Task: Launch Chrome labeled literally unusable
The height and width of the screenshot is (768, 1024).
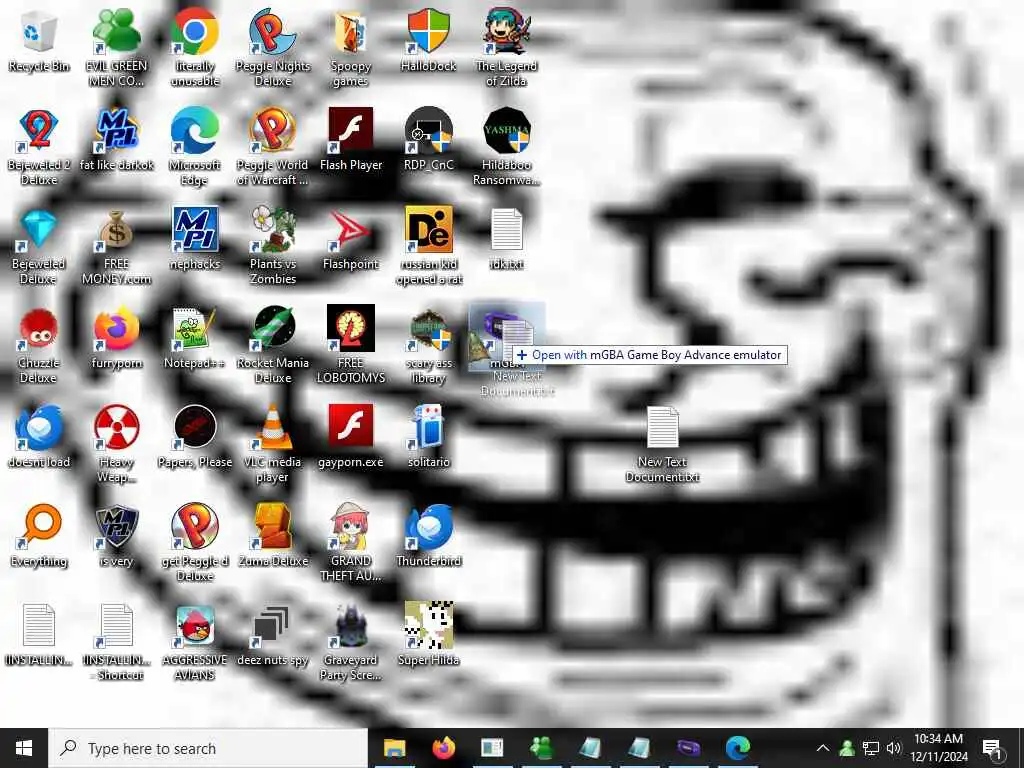Action: click(195, 33)
